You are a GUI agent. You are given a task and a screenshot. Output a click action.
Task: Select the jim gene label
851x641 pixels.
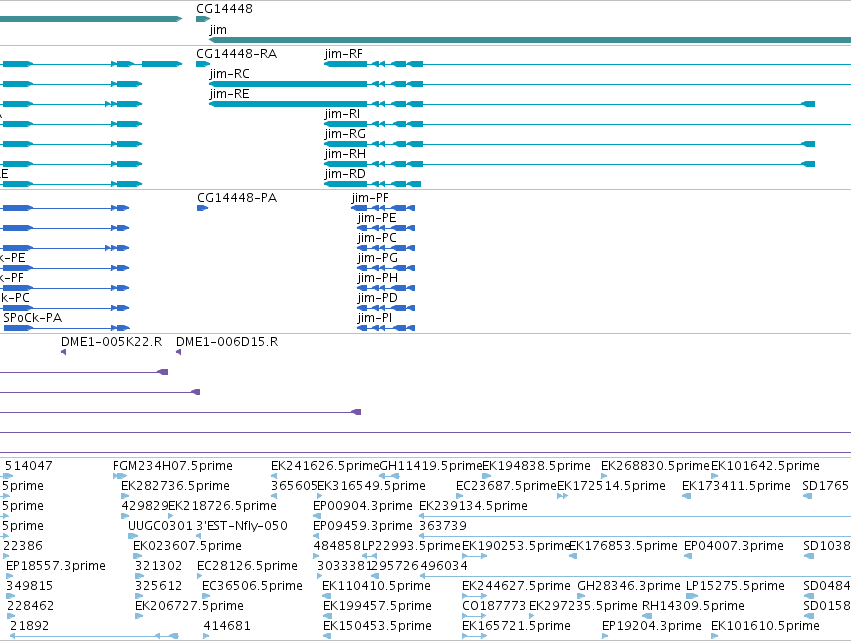coord(218,30)
